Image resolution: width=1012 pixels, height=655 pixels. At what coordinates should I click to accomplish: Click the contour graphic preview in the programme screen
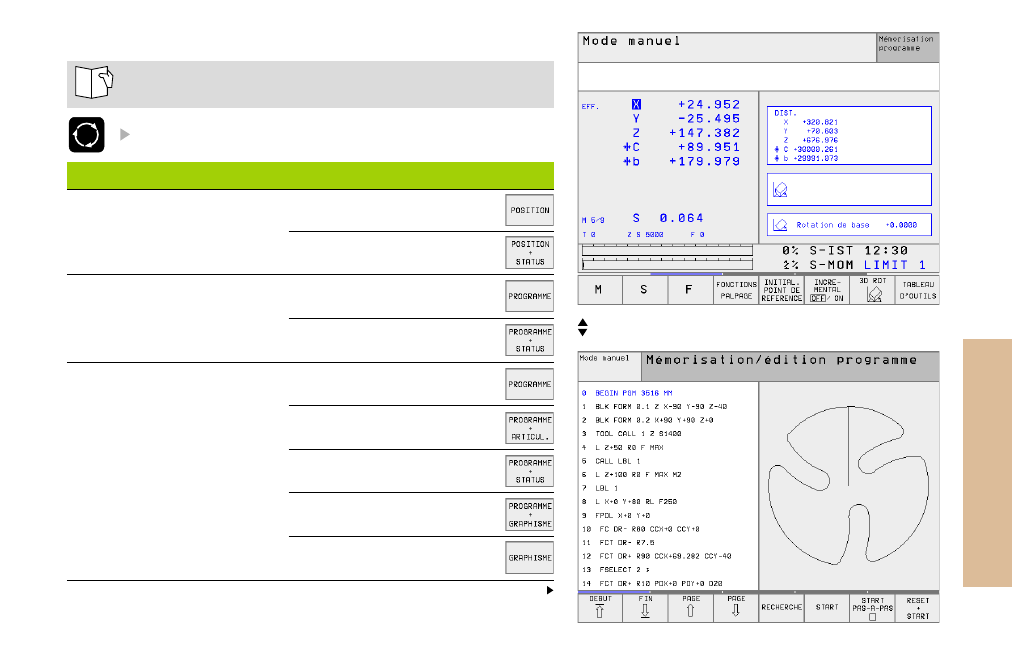[x=849, y=486]
